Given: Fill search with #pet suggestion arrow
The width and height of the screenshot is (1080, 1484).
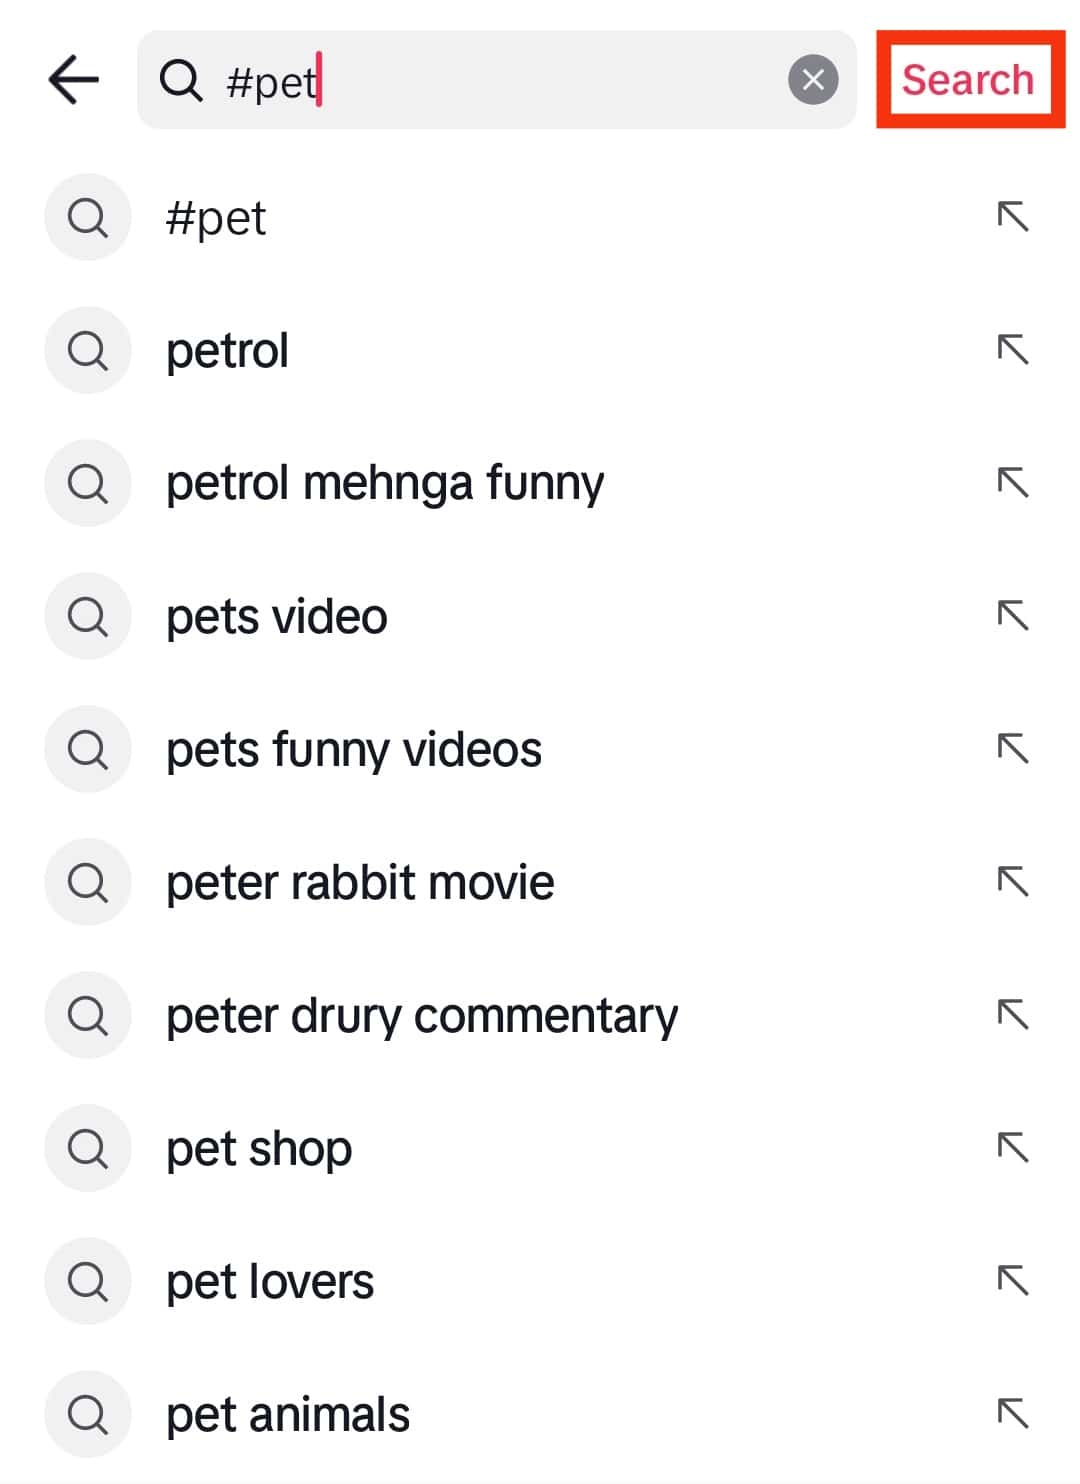Looking at the screenshot, I should 1012,216.
